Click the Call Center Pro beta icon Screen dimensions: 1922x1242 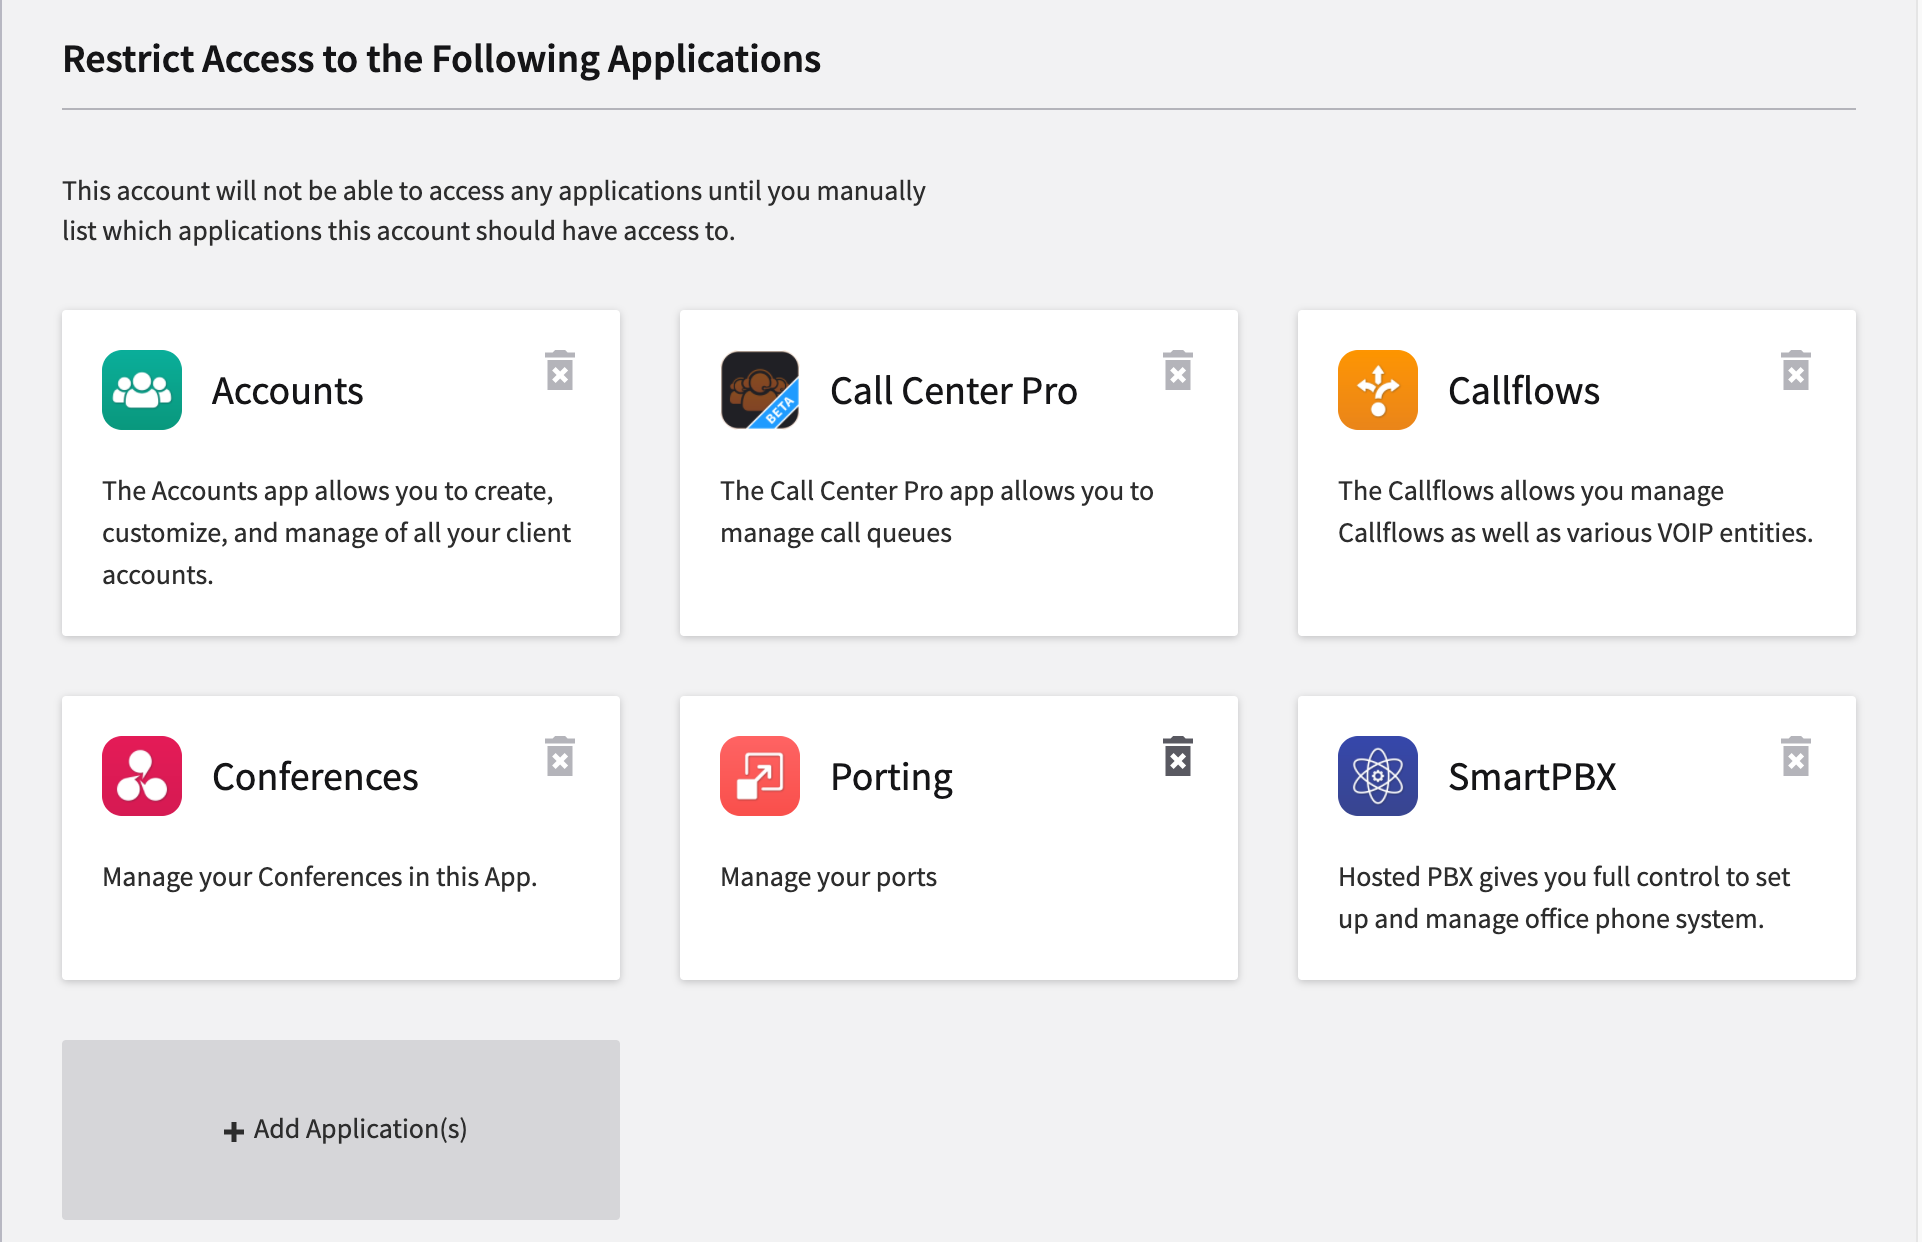pyautogui.click(x=760, y=390)
